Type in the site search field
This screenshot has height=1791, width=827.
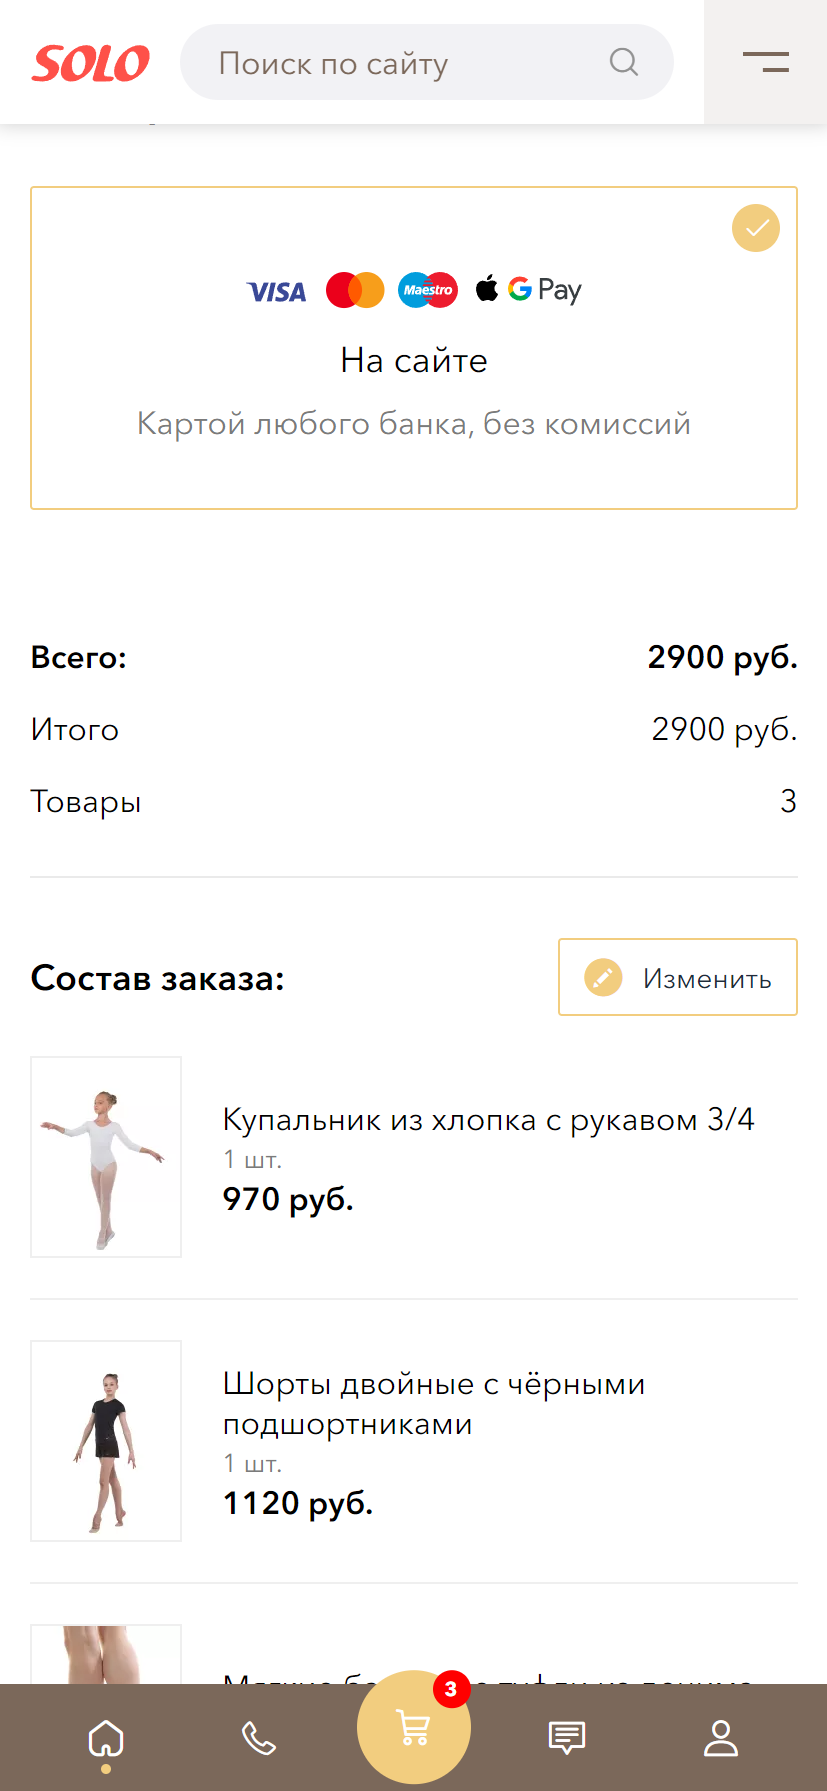[400, 63]
